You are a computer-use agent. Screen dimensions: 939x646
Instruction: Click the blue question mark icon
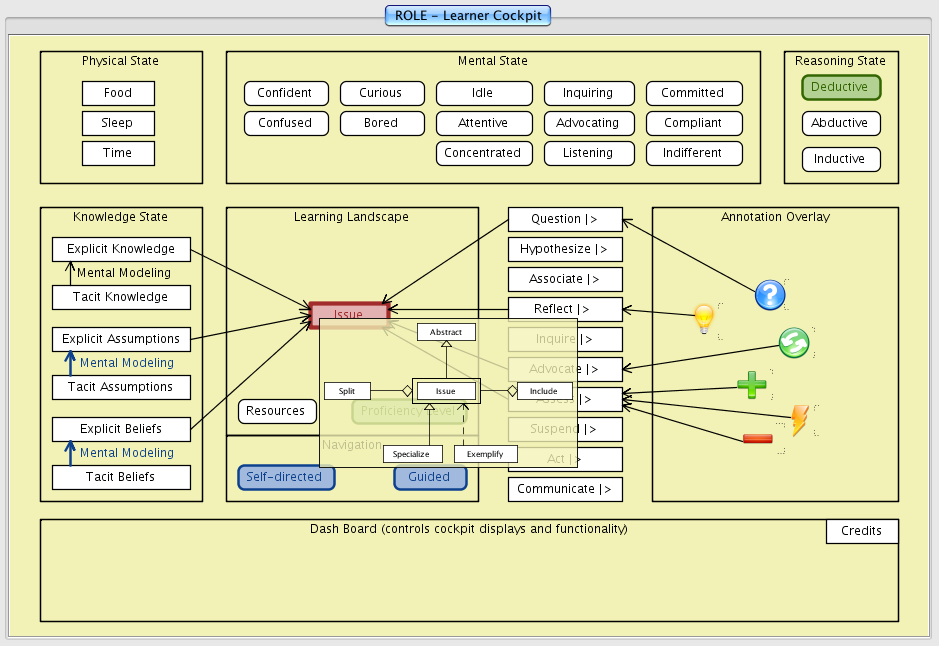click(x=769, y=295)
